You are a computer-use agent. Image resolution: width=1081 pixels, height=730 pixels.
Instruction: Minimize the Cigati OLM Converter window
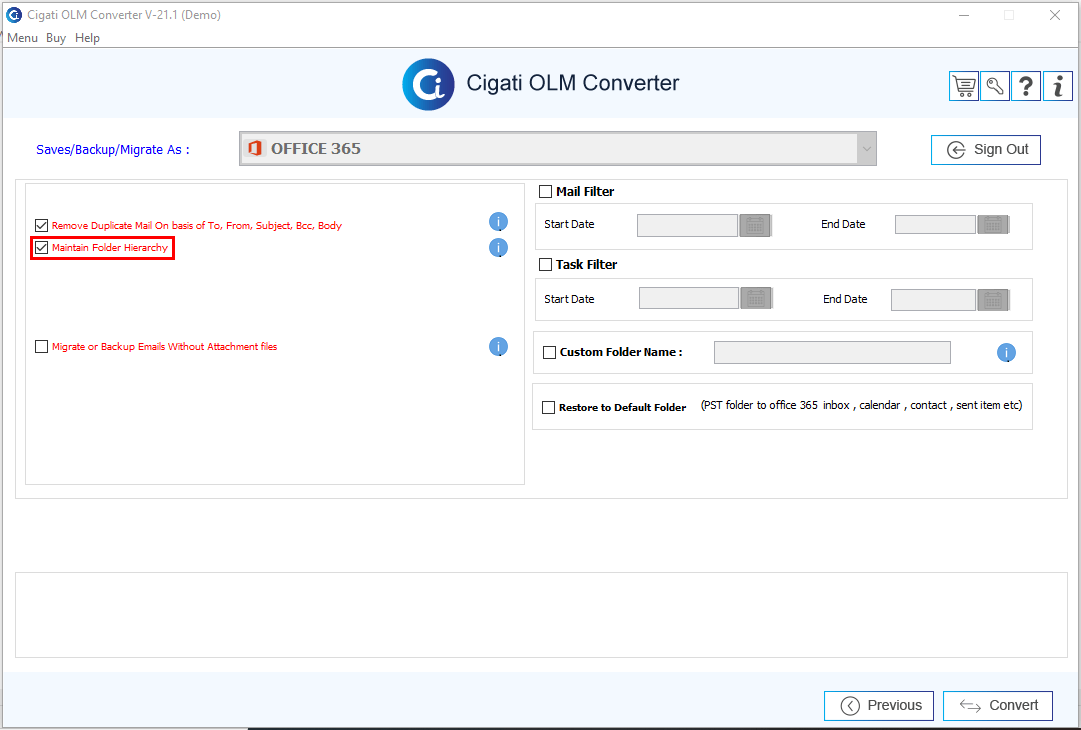point(964,15)
